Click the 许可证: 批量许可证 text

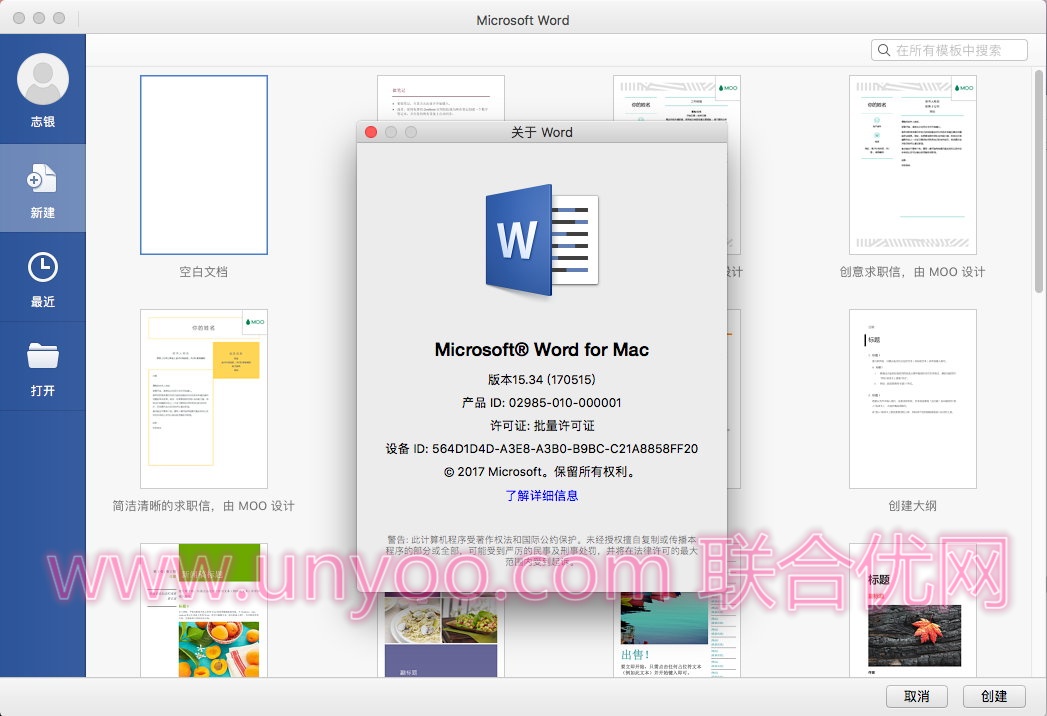(542, 425)
